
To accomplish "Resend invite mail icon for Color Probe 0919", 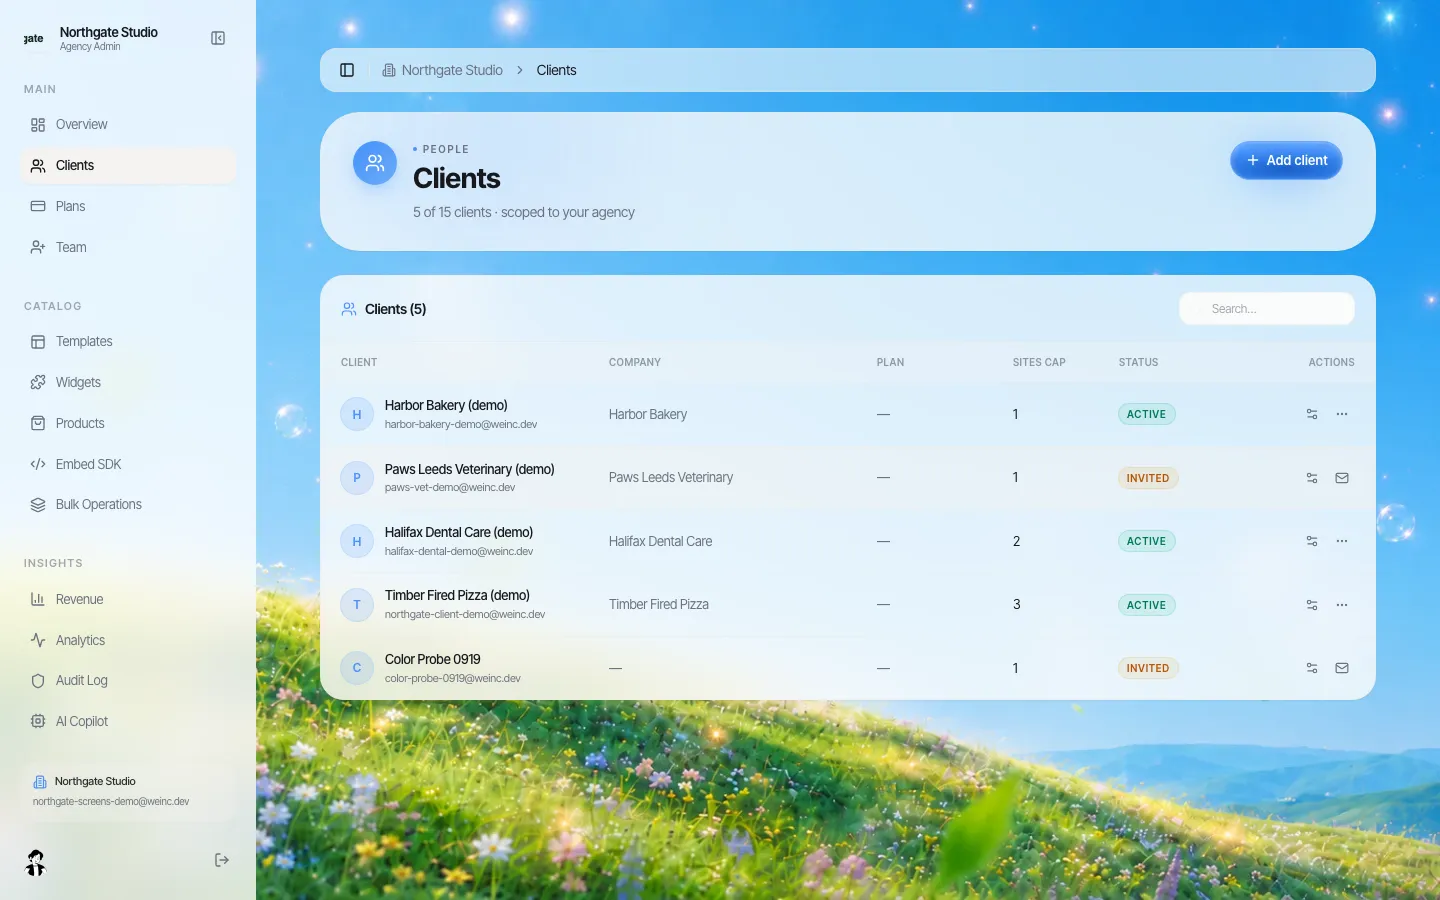I will click(x=1342, y=668).
